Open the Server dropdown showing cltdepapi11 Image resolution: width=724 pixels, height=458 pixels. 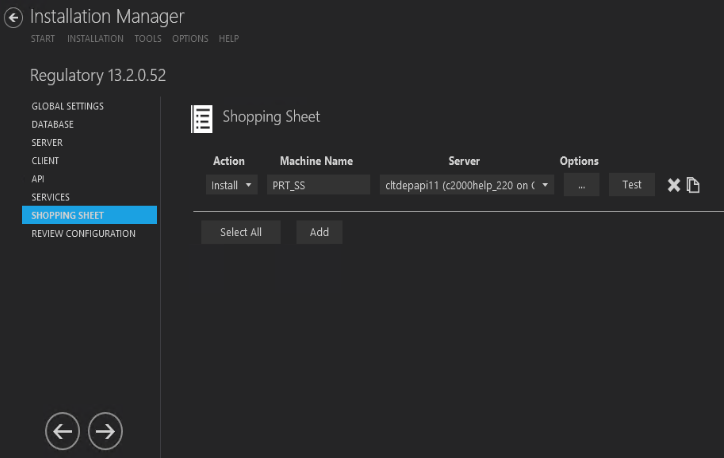pyautogui.click(x=467, y=185)
